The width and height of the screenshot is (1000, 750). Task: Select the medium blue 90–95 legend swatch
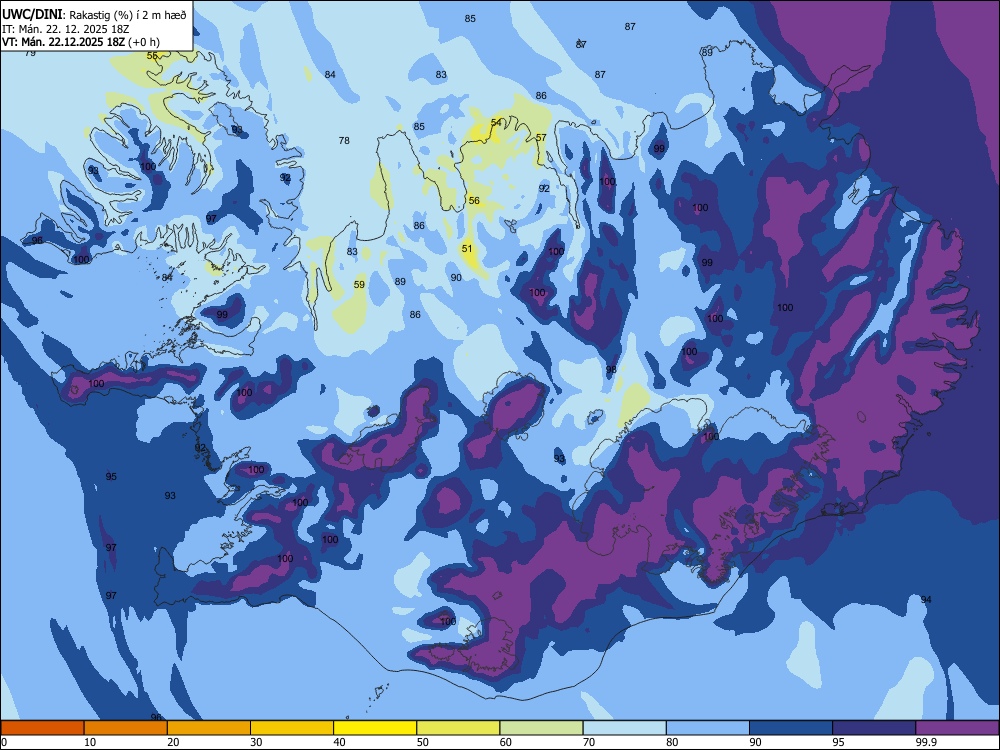pyautogui.click(x=791, y=728)
